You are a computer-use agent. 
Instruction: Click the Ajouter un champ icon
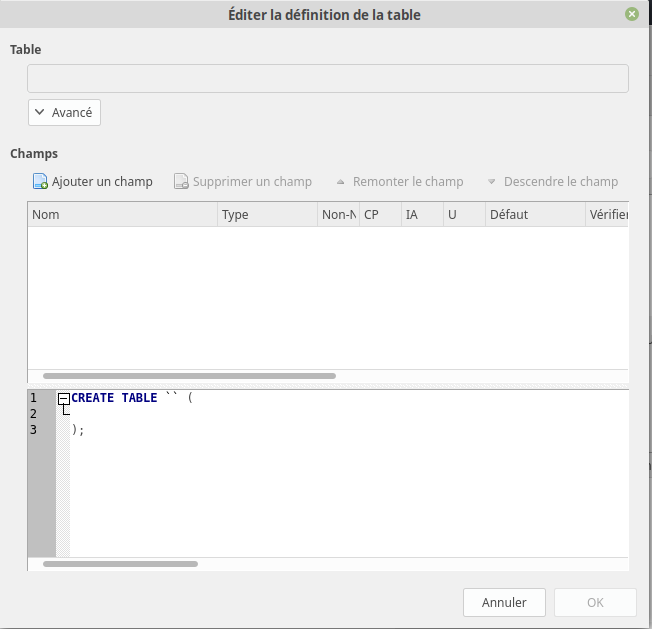point(40,182)
